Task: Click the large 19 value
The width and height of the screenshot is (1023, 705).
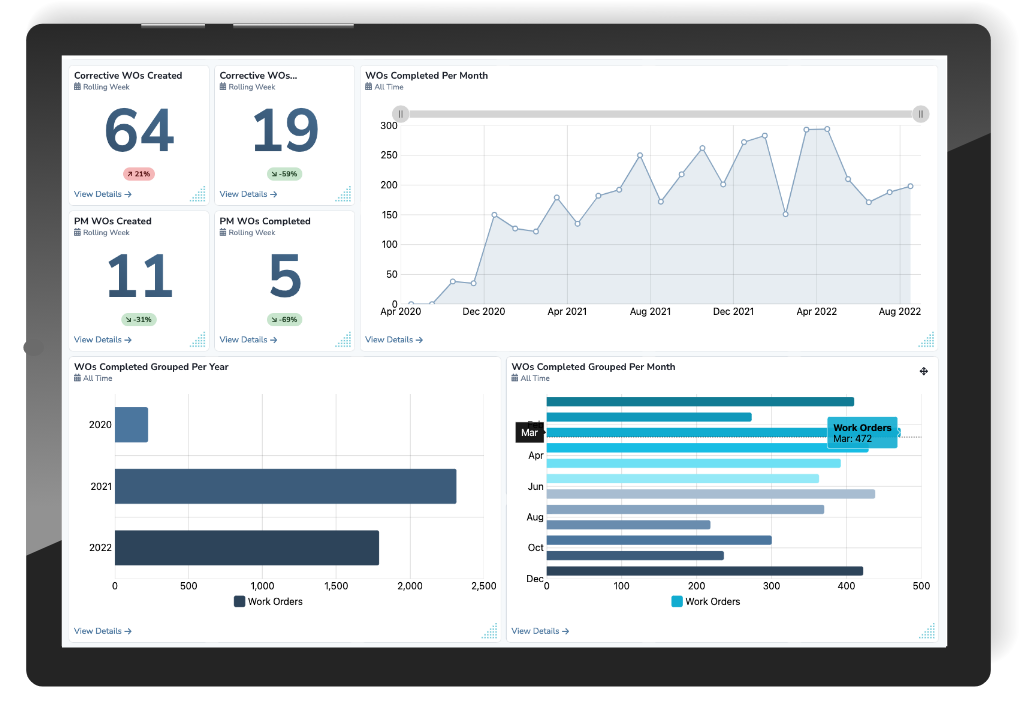Action: coord(285,130)
